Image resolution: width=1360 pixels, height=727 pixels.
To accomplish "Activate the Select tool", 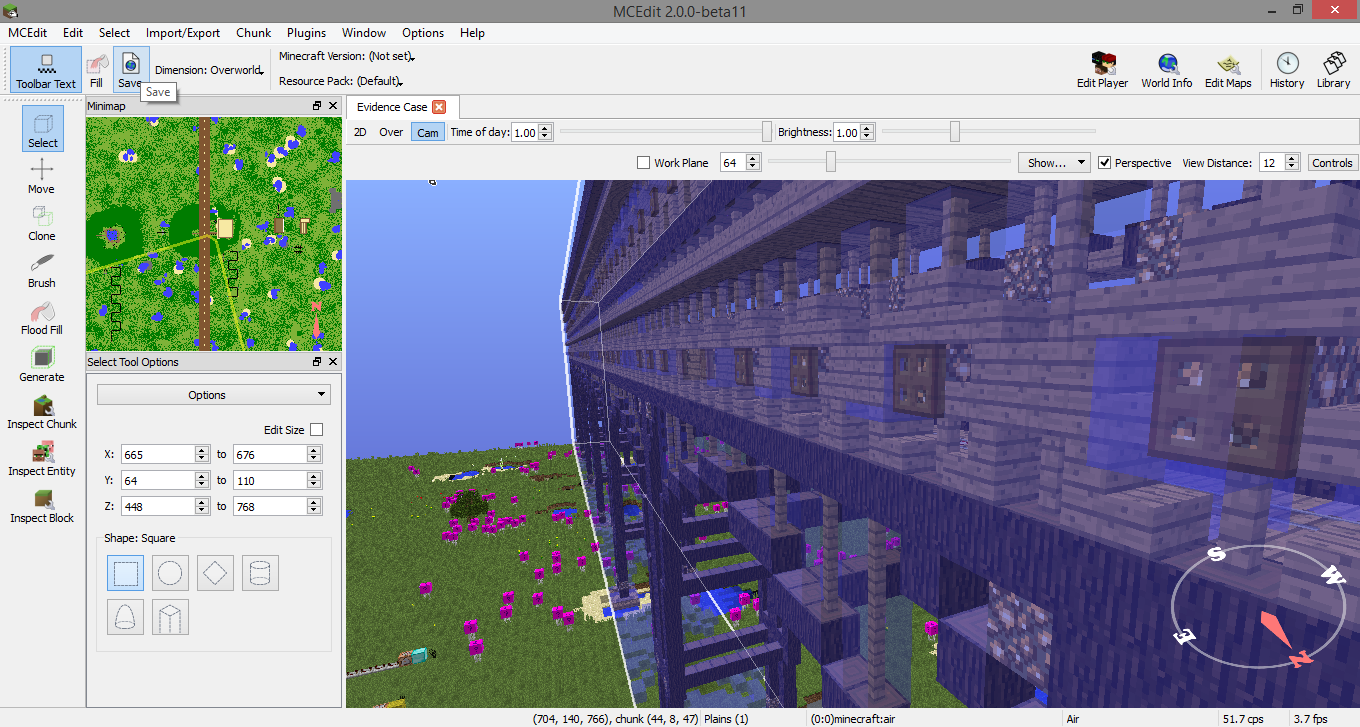I will point(43,129).
